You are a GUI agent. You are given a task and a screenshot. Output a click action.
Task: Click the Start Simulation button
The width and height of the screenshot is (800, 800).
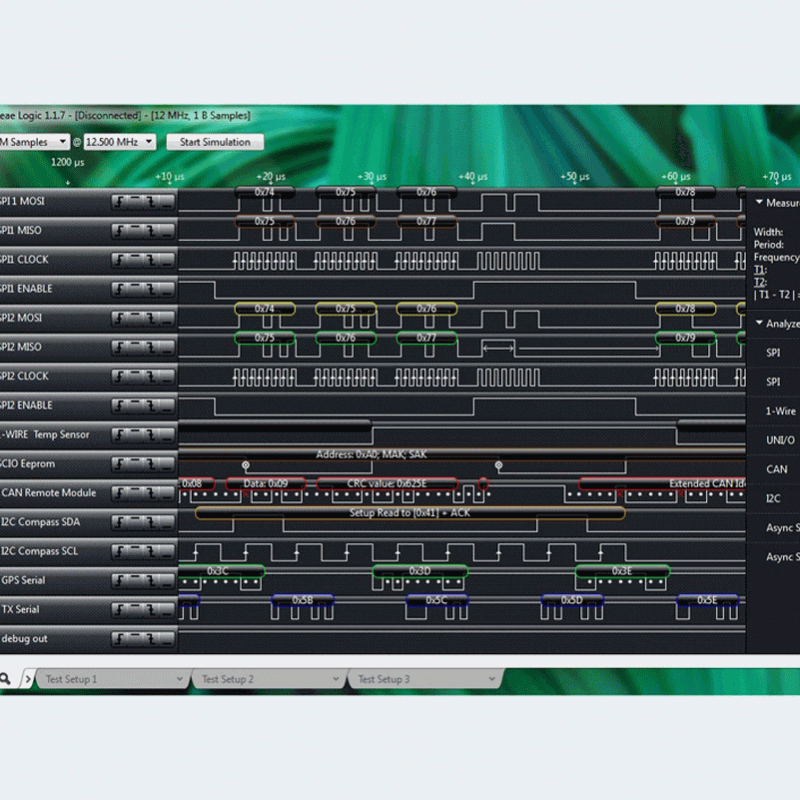point(215,142)
